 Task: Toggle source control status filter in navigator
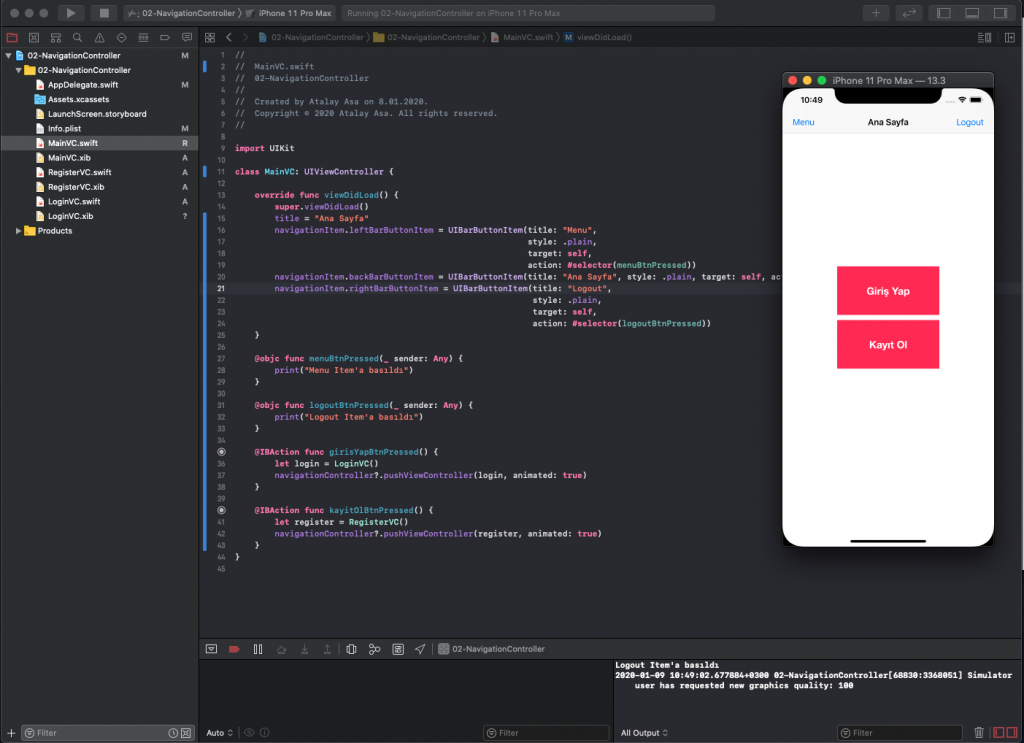[186, 733]
